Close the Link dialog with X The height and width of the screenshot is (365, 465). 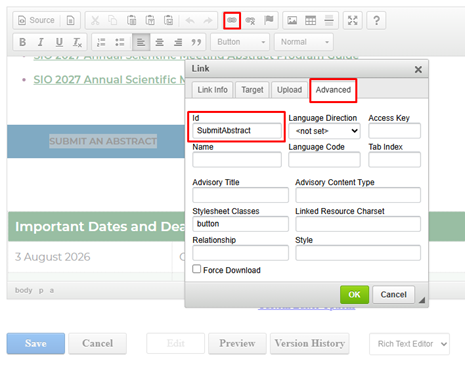point(418,69)
